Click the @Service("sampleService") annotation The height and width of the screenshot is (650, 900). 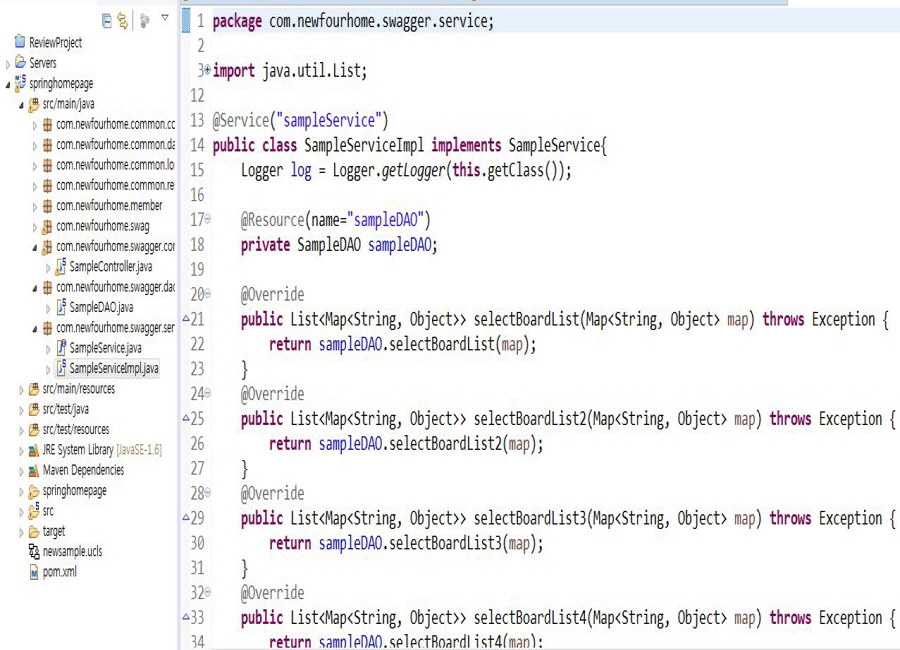[300, 121]
